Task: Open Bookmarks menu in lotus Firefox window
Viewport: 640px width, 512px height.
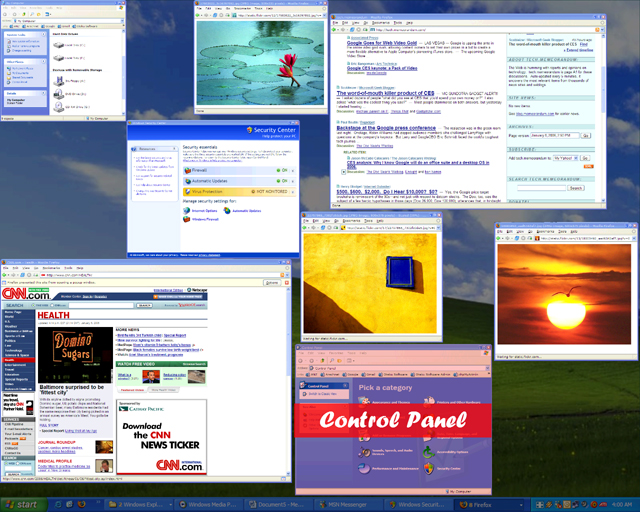Action: tap(242, 8)
